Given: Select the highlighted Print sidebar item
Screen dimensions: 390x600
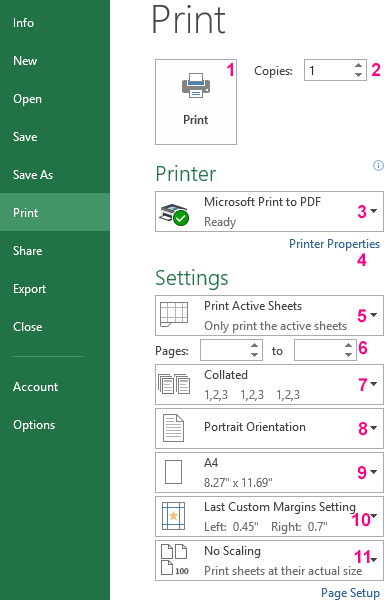Looking at the screenshot, I should coord(55,212).
